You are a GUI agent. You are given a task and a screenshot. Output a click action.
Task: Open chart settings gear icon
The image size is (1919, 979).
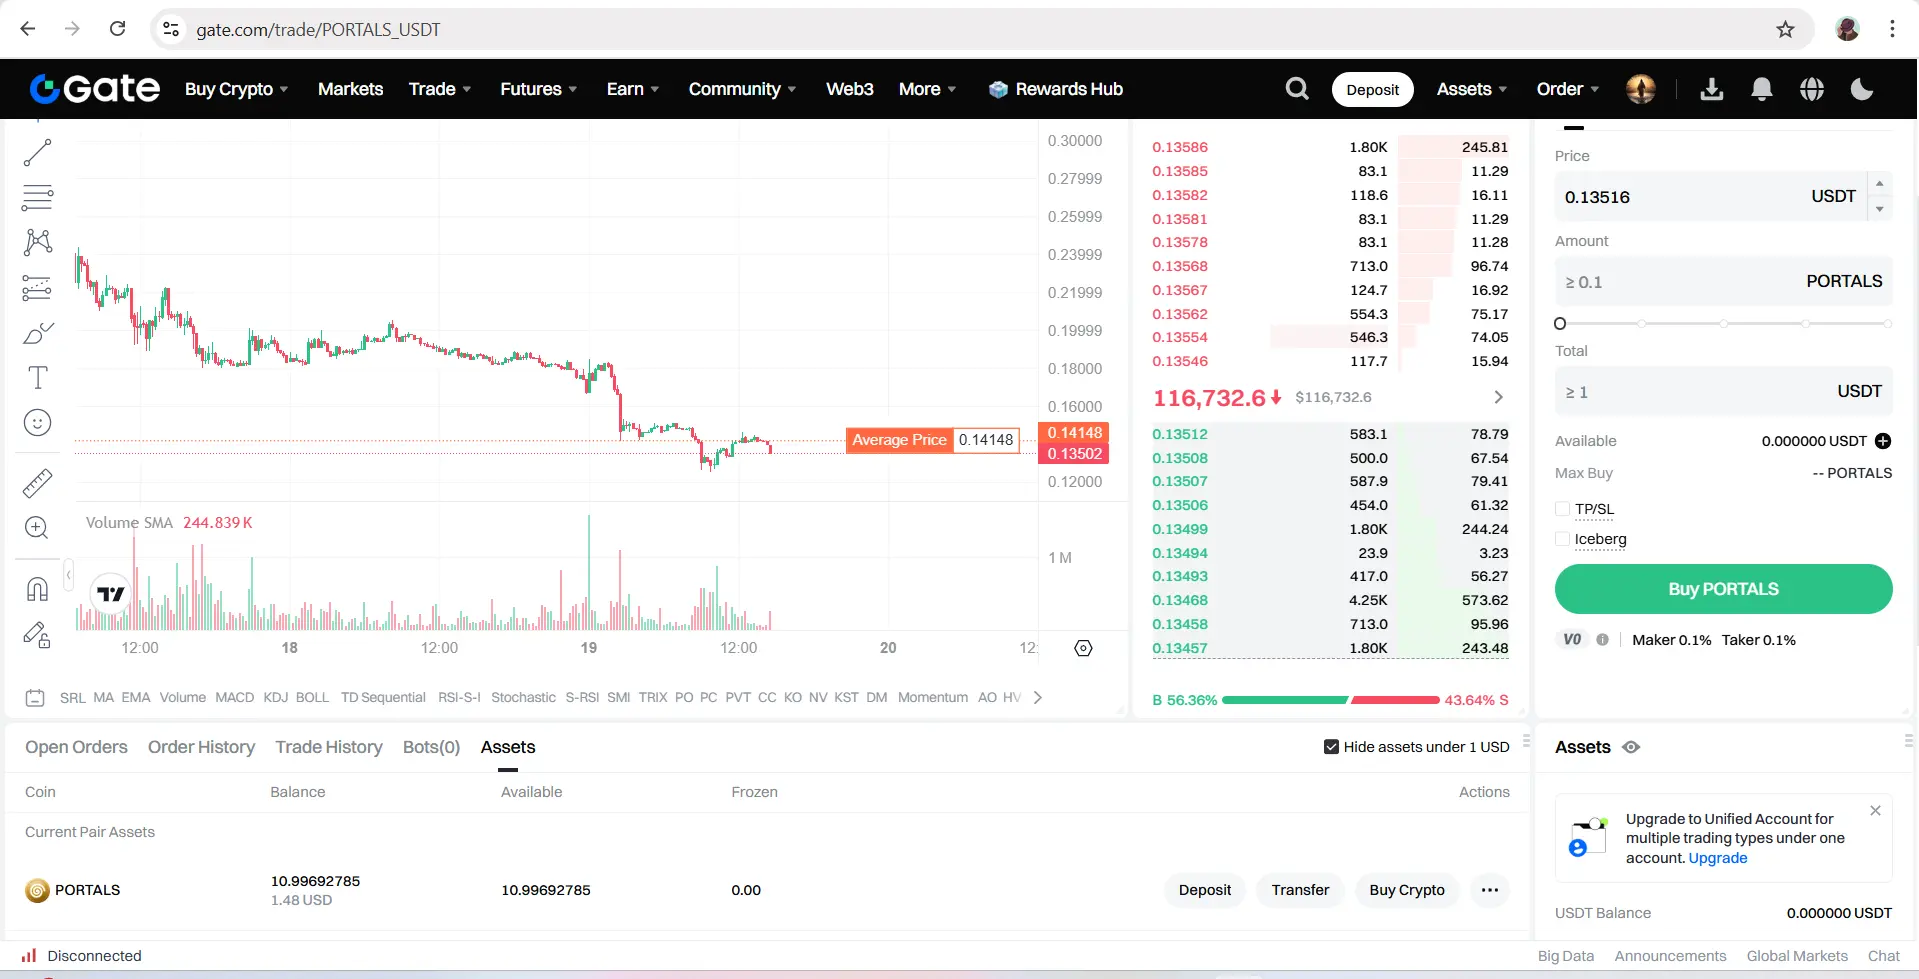click(1083, 648)
